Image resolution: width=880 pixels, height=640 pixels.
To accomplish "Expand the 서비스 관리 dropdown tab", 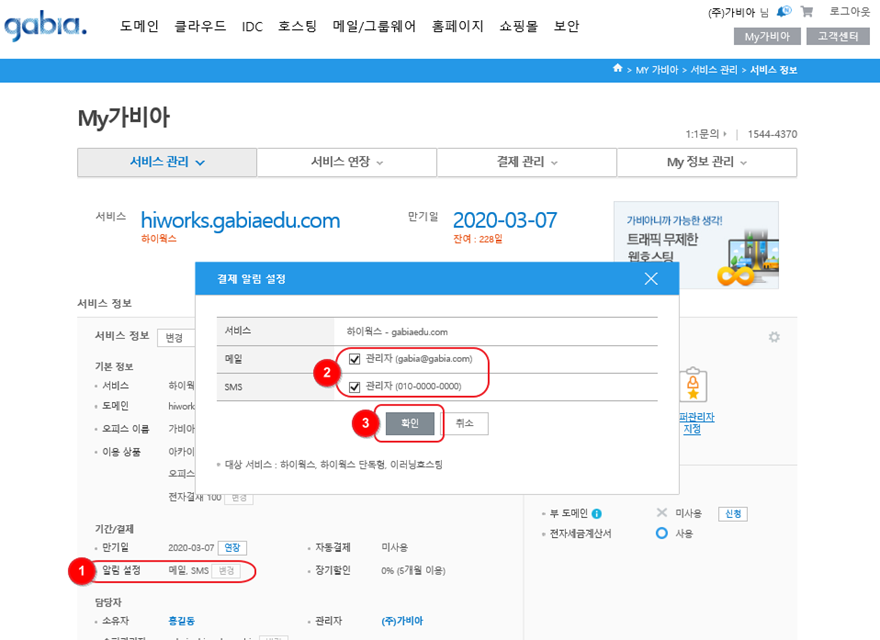I will pyautogui.click(x=167, y=162).
